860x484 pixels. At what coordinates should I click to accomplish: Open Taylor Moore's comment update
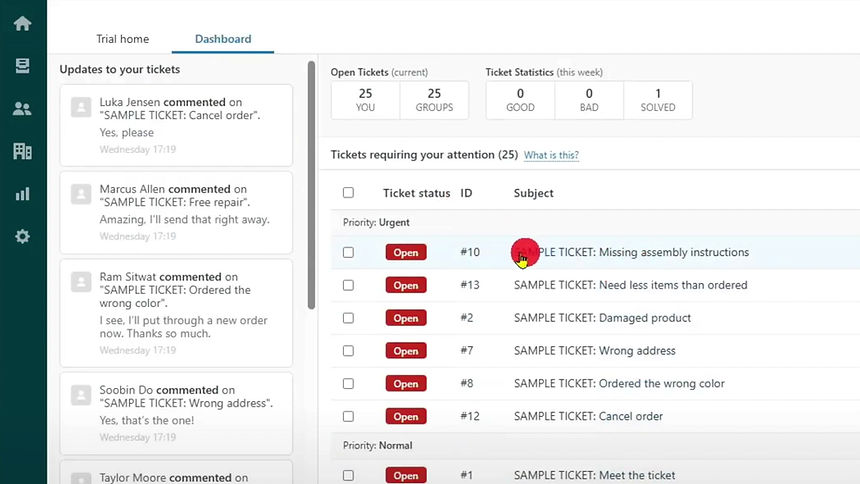point(176,473)
